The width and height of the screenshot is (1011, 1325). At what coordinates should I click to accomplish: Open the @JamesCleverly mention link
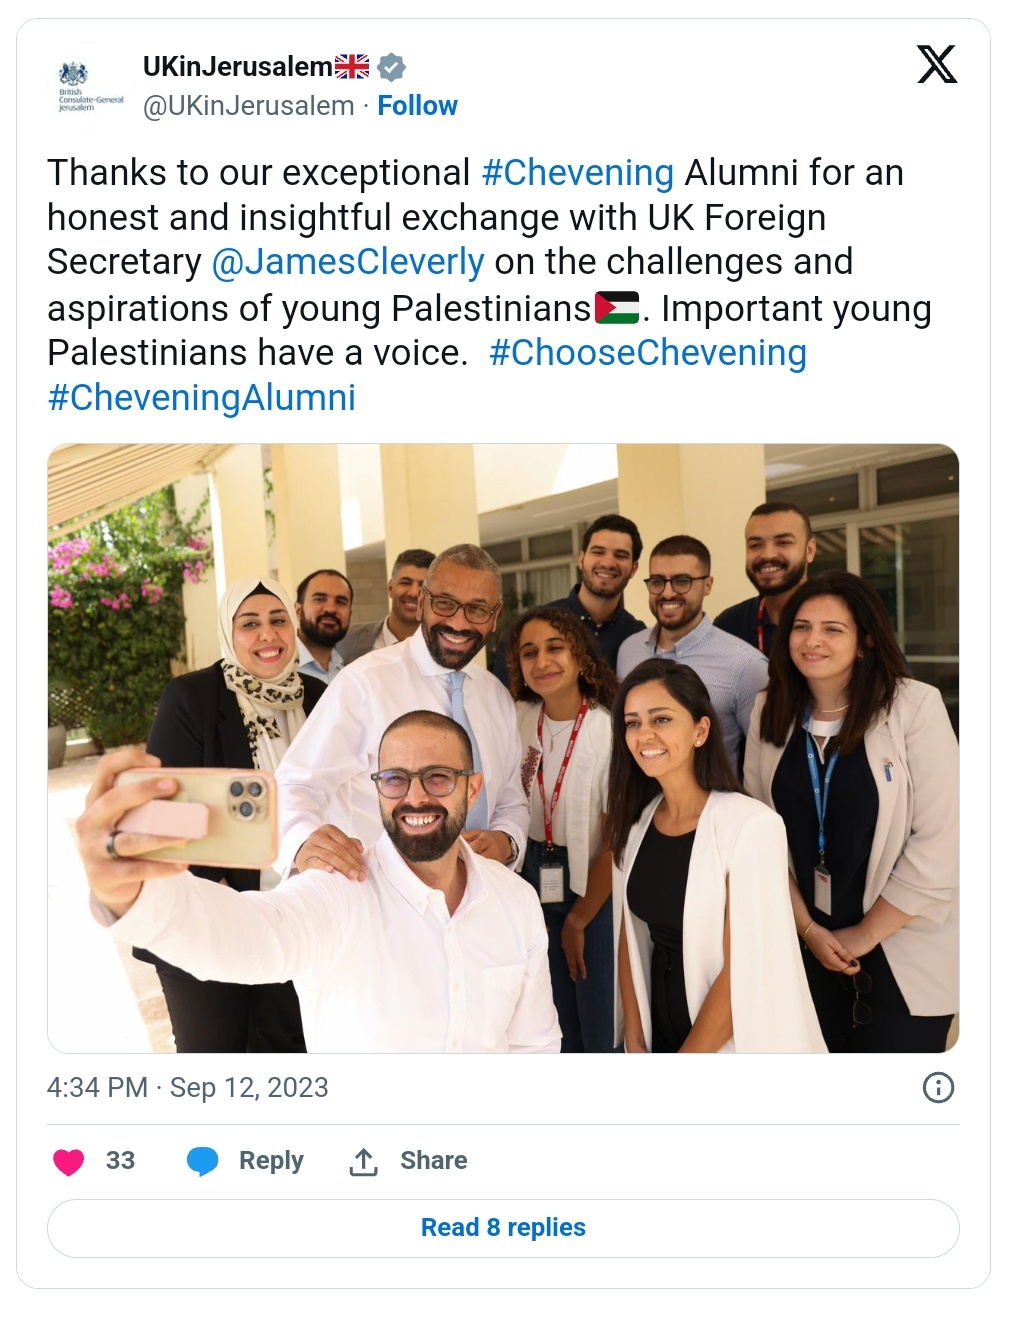pos(348,262)
